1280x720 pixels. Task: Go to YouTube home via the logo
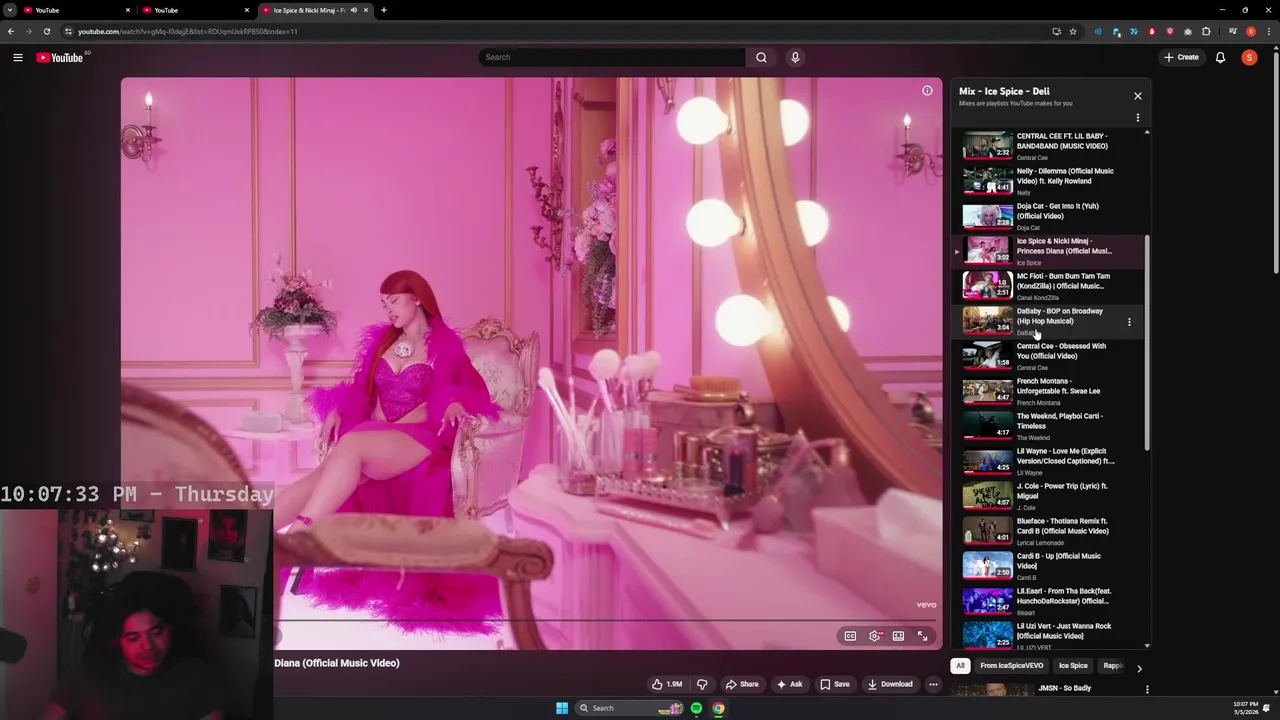click(60, 57)
